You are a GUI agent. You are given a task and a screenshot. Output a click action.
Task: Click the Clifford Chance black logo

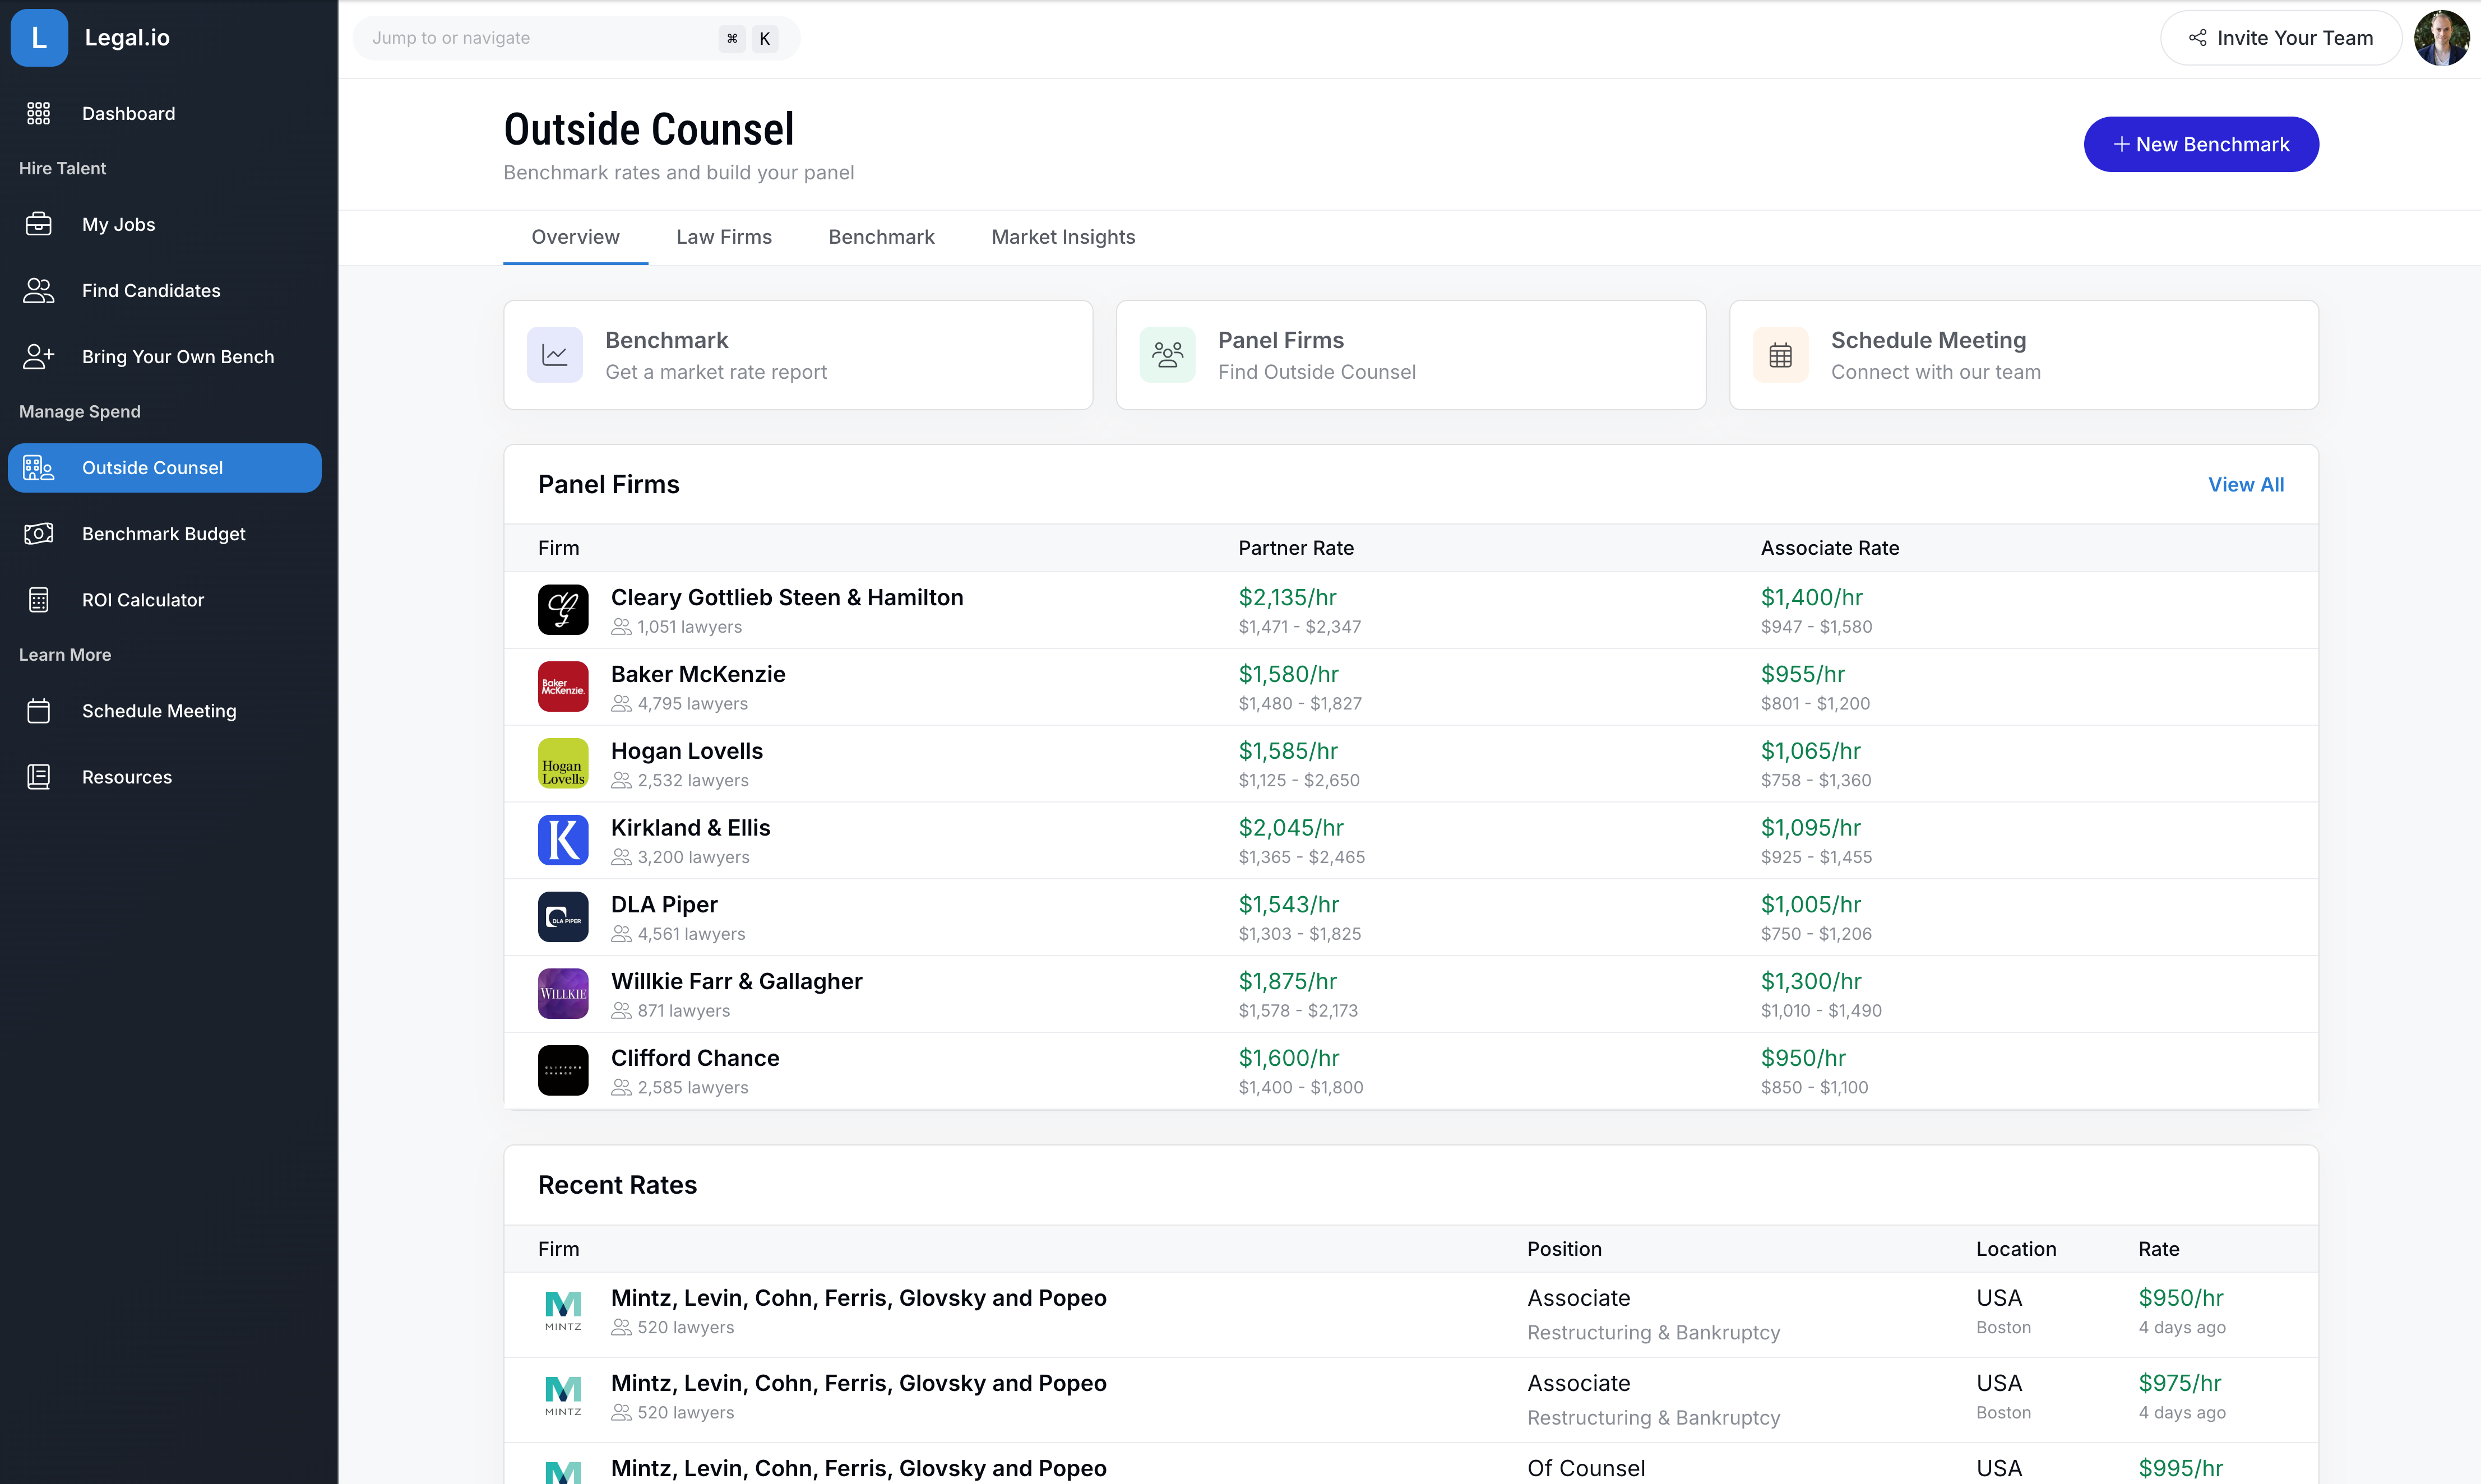coord(563,1071)
